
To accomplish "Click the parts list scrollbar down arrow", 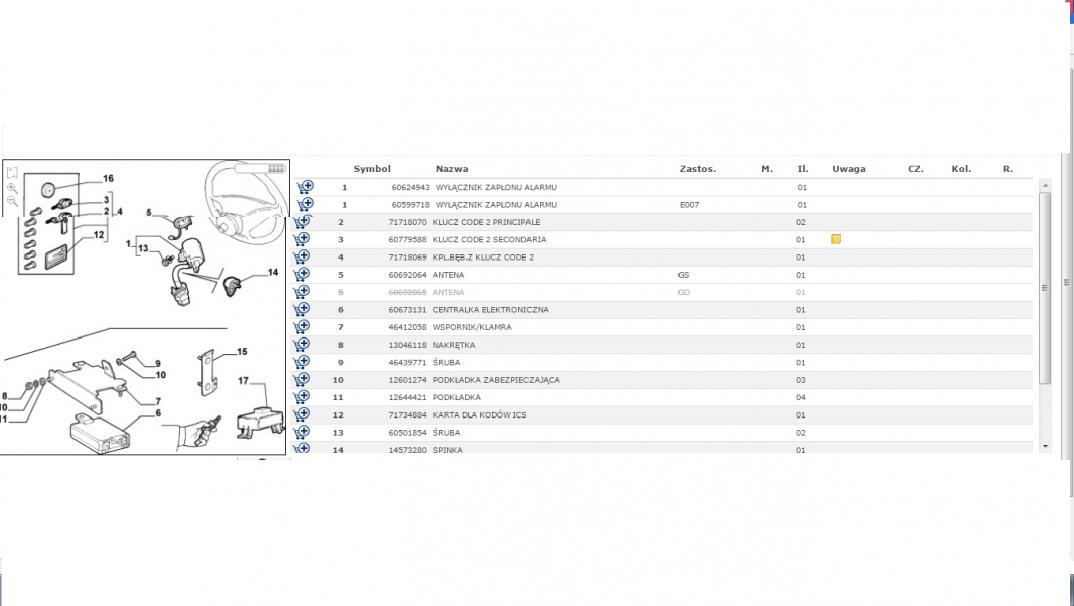I will (x=1045, y=446).
